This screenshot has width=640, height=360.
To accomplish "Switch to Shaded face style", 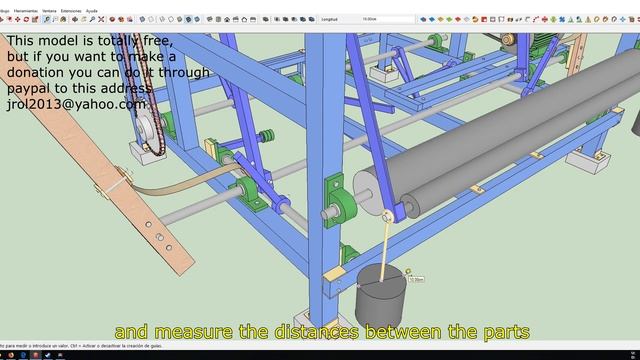I will (x=179, y=19).
